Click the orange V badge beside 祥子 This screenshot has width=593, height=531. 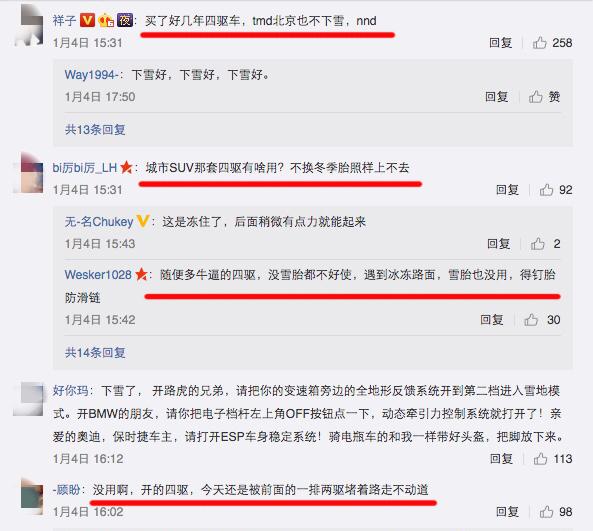(x=87, y=20)
